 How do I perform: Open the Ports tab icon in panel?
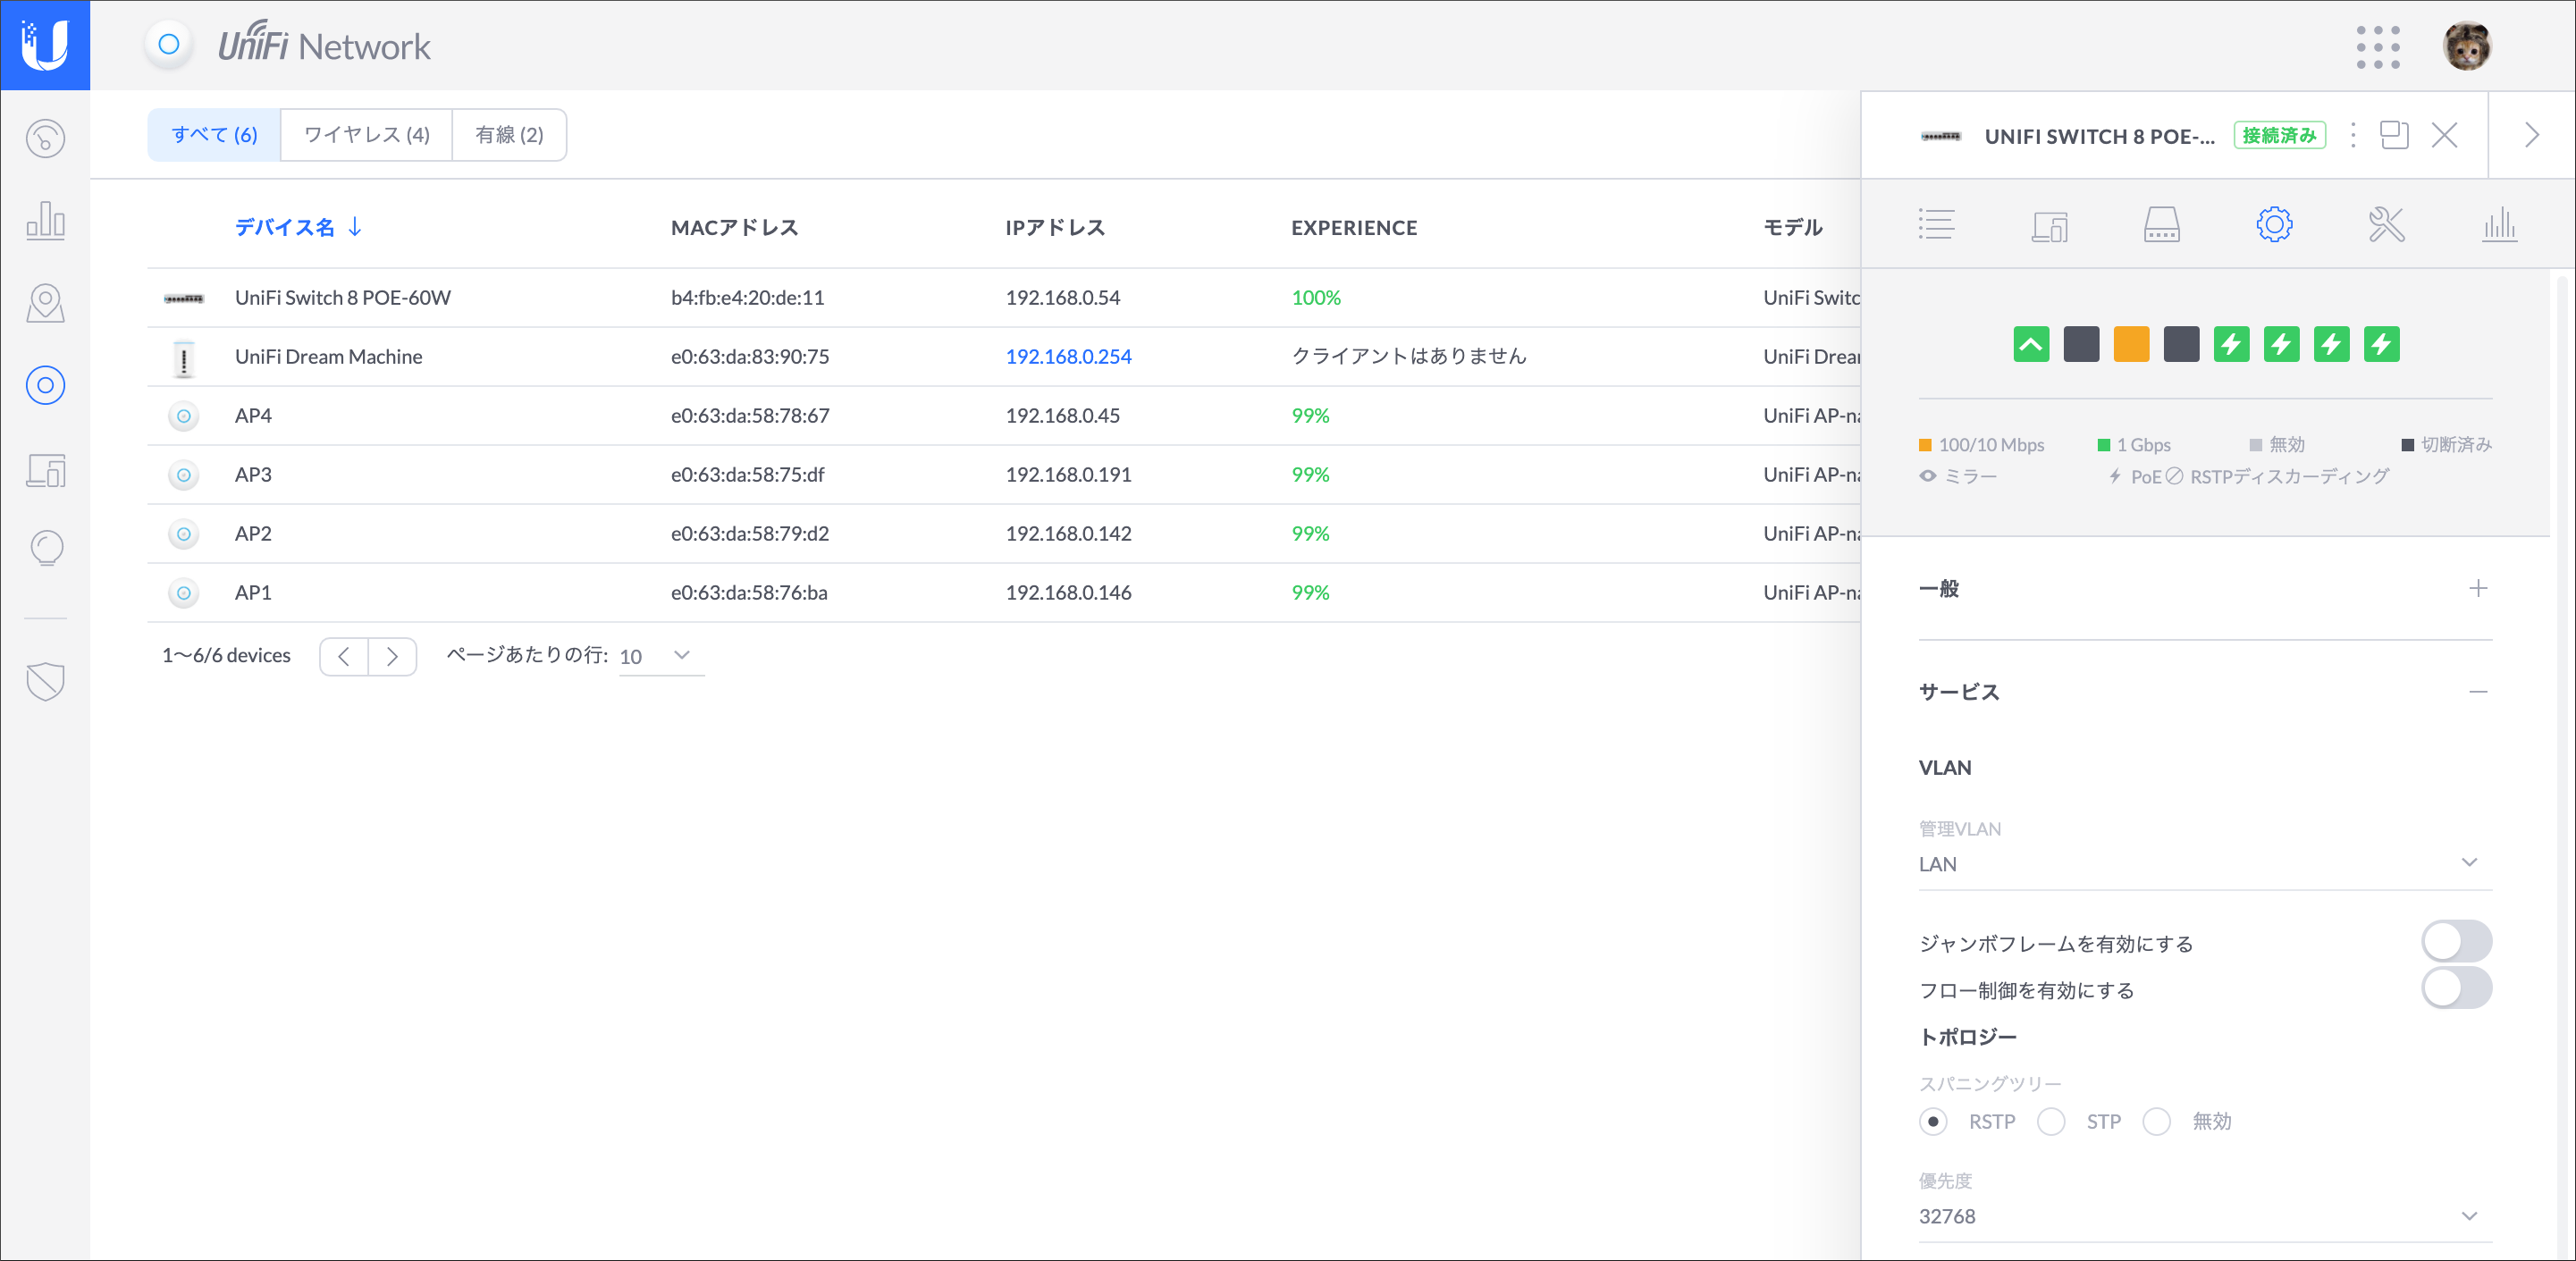tap(2162, 224)
